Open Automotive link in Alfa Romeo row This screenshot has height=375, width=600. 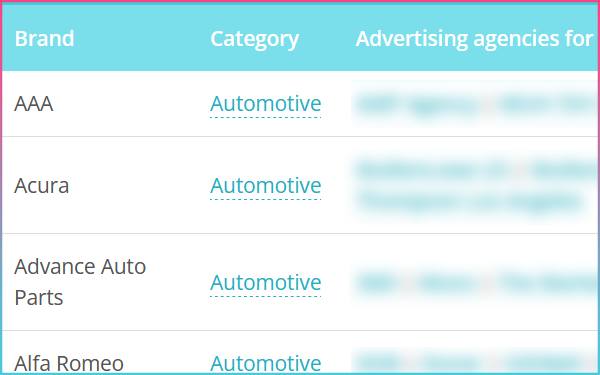click(x=266, y=364)
